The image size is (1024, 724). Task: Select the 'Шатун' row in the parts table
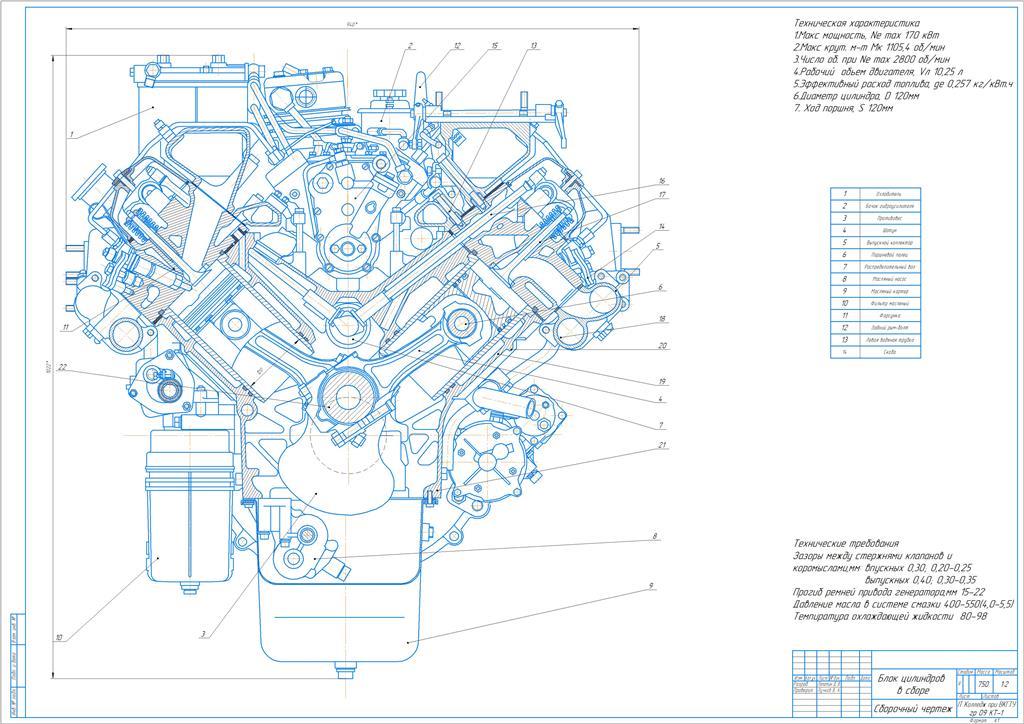click(875, 230)
